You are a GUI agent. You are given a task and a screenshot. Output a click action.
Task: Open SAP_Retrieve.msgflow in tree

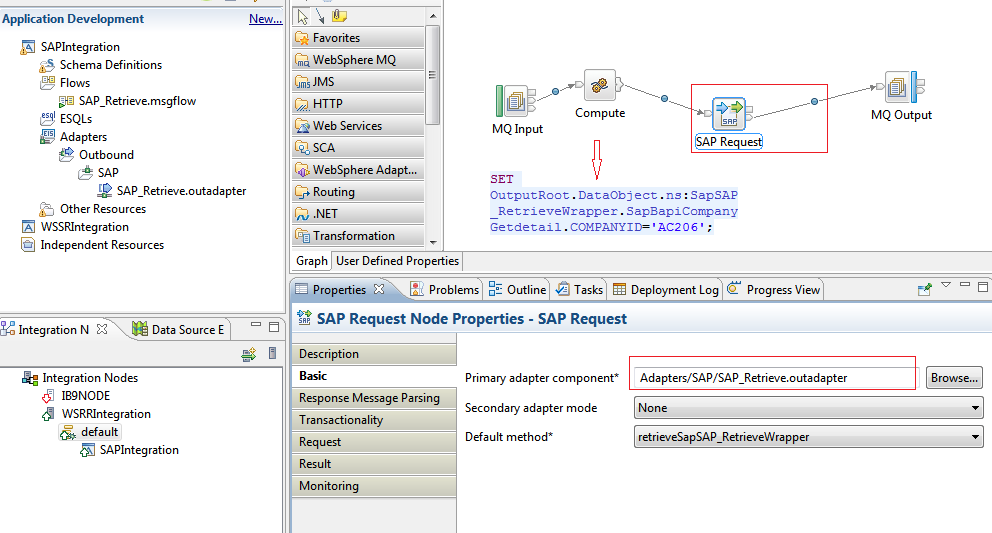(137, 101)
